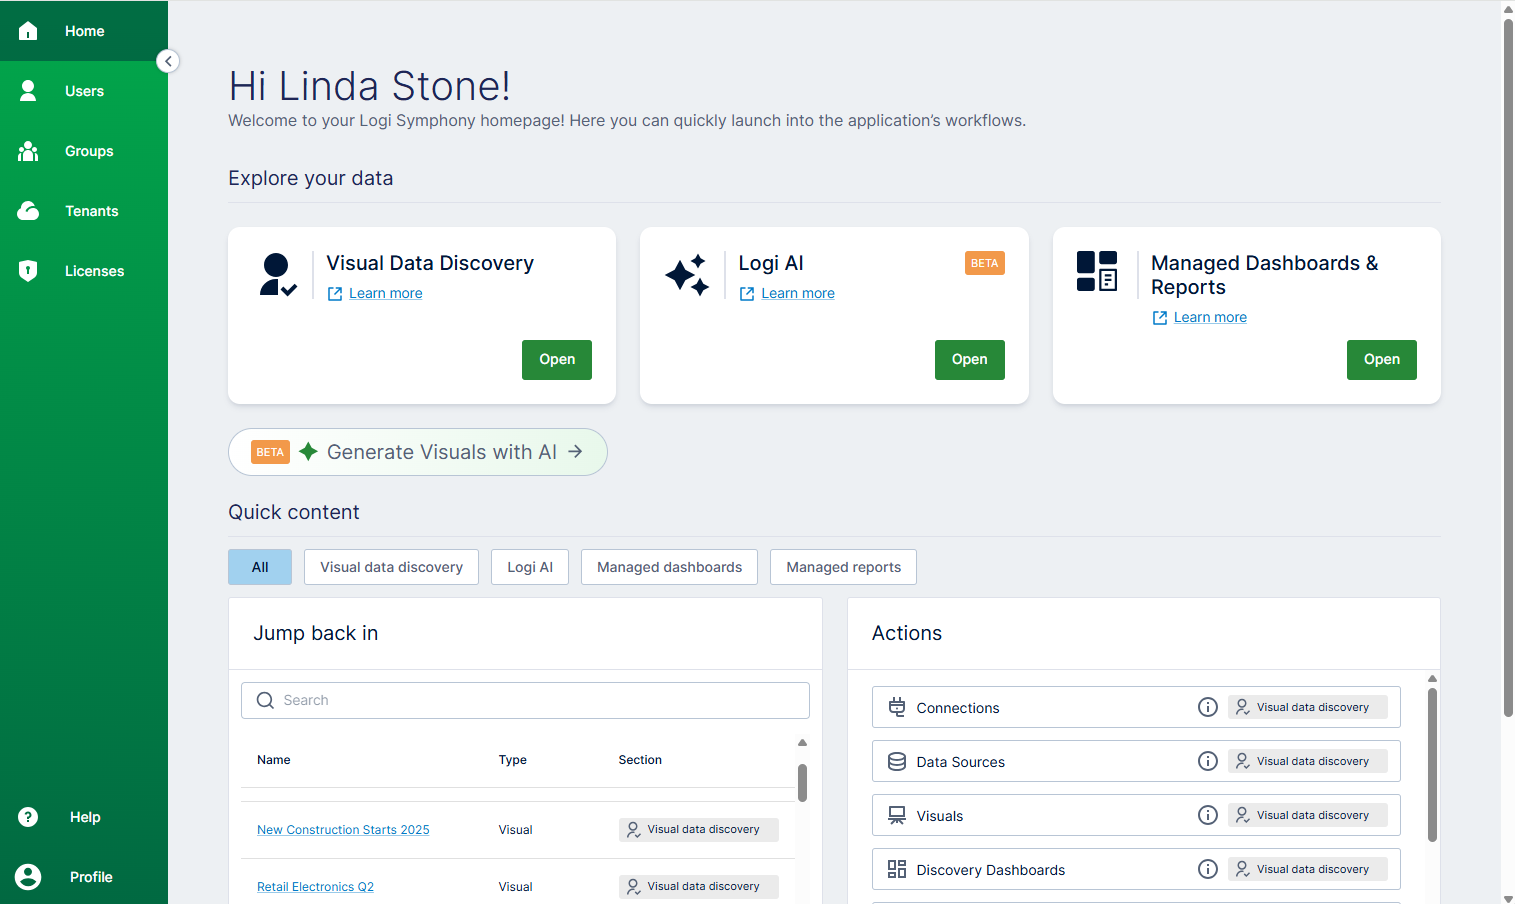Select the Managed Dashboards & Reports card icon
The image size is (1515, 904).
pos(1098,271)
